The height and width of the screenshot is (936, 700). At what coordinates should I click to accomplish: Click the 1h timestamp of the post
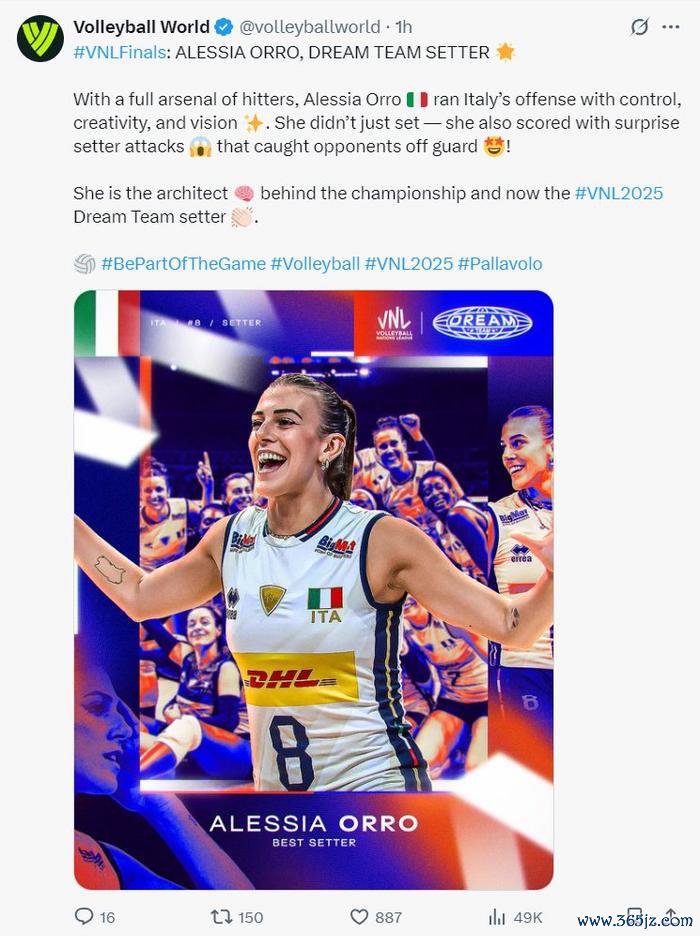[x=404, y=27]
